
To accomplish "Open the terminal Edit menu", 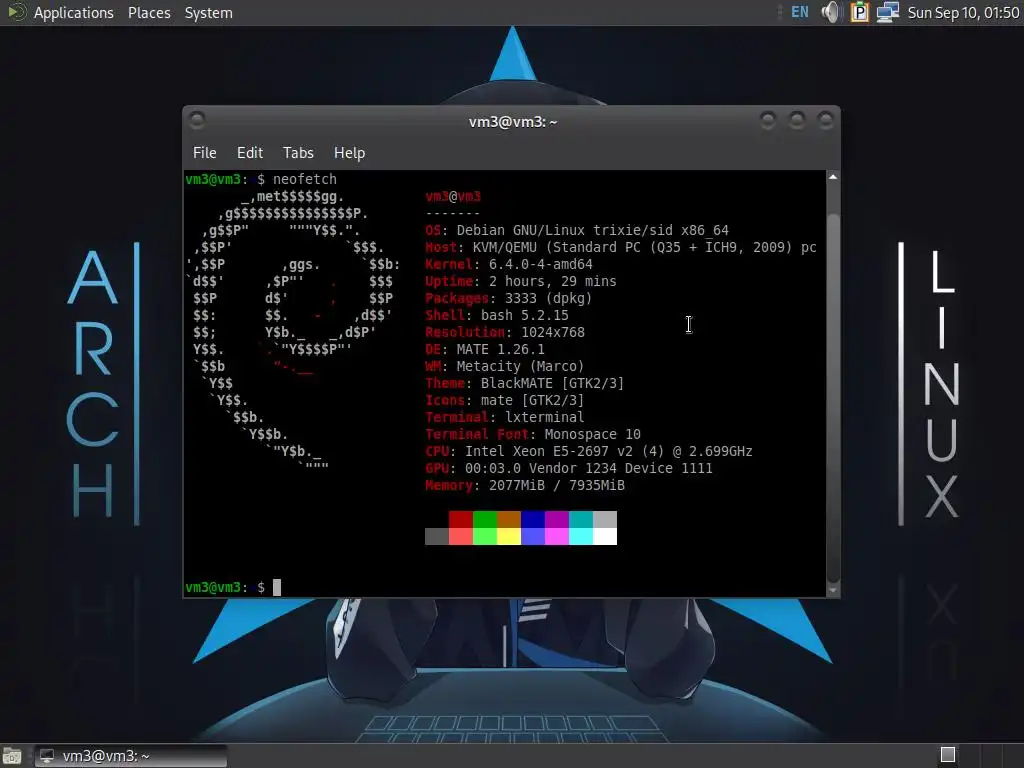I will [249, 153].
